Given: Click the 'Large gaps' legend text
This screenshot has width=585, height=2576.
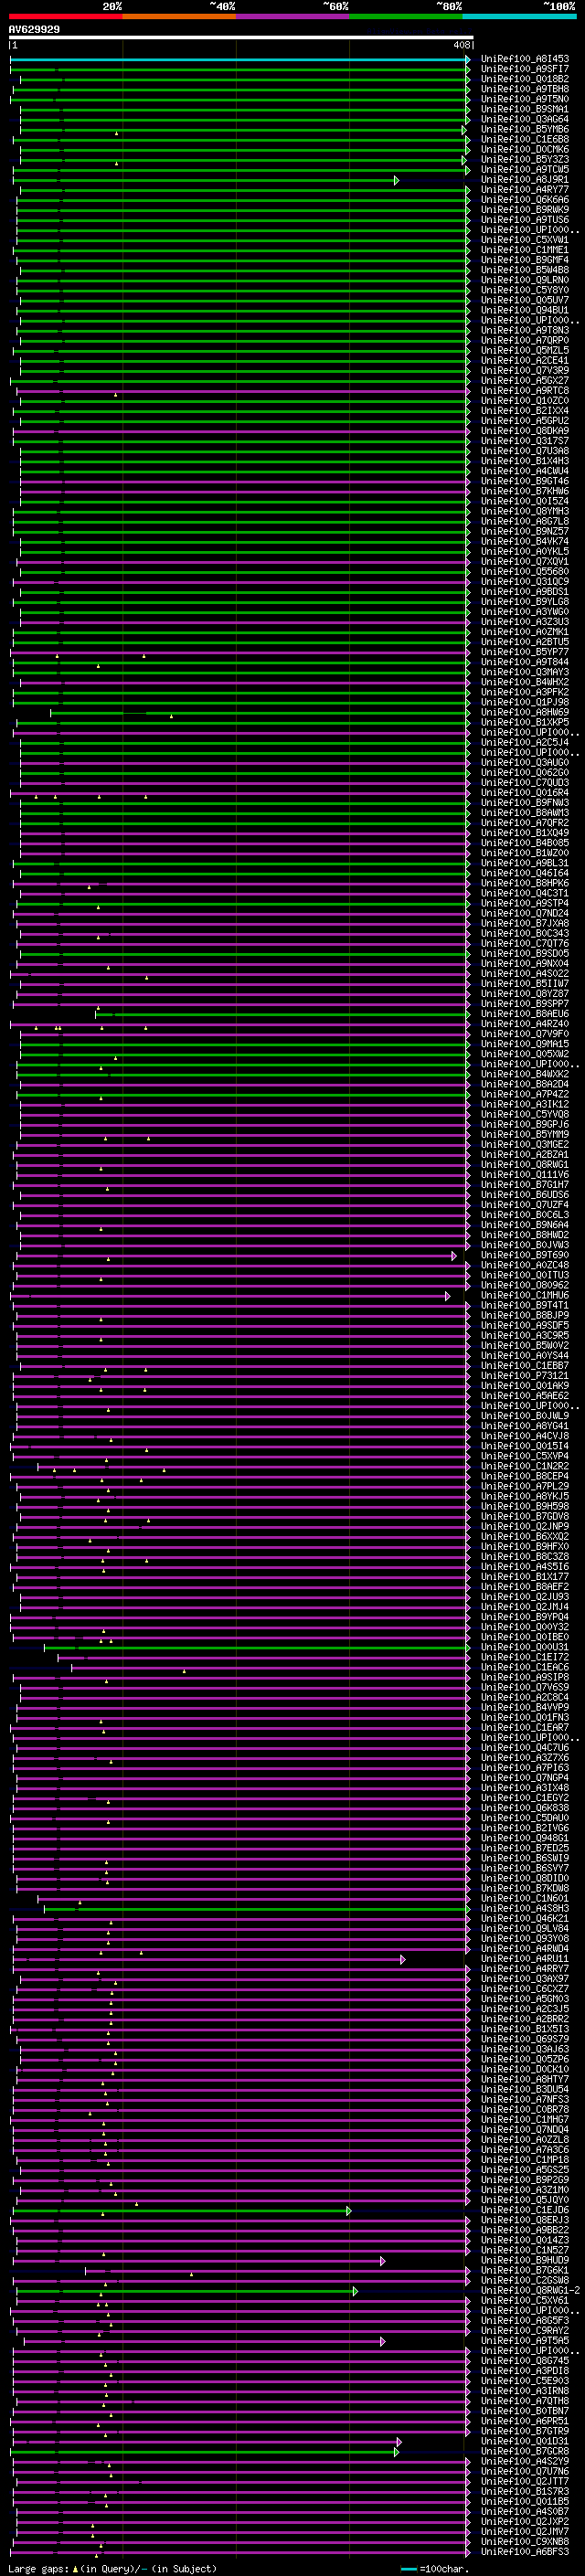Looking at the screenshot, I should click(x=38, y=2569).
